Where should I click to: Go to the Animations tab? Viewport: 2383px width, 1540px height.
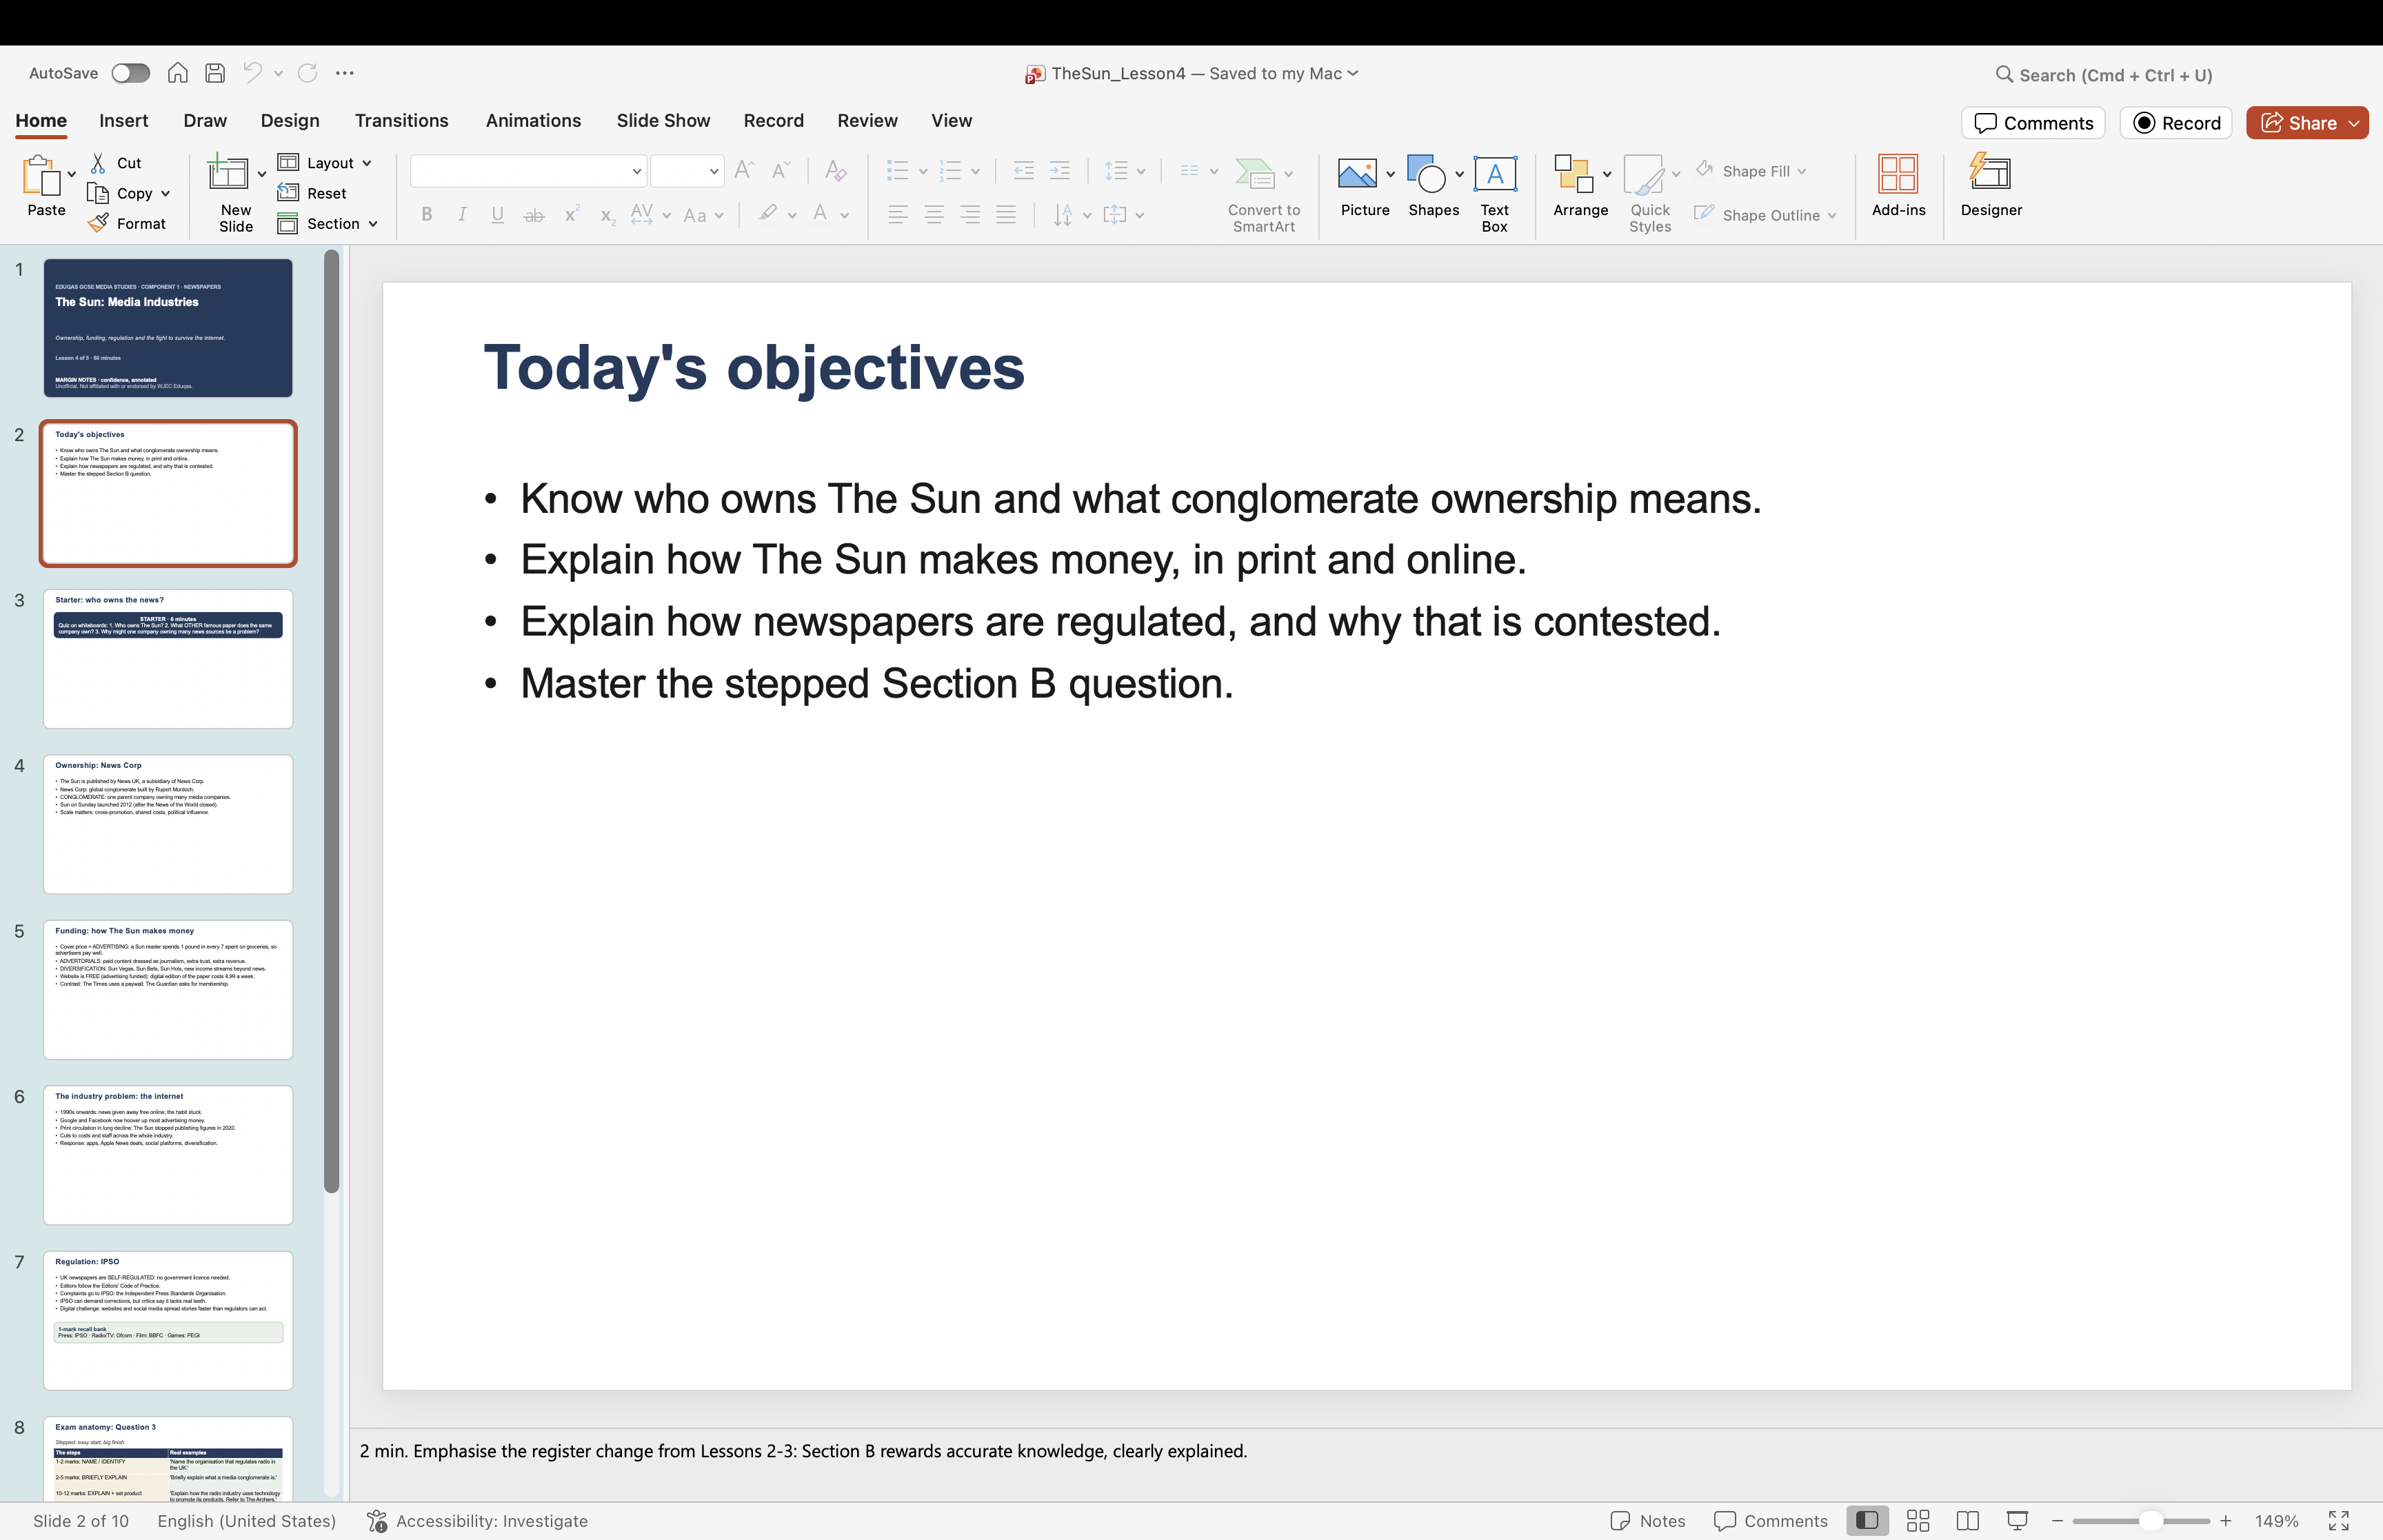[x=533, y=120]
